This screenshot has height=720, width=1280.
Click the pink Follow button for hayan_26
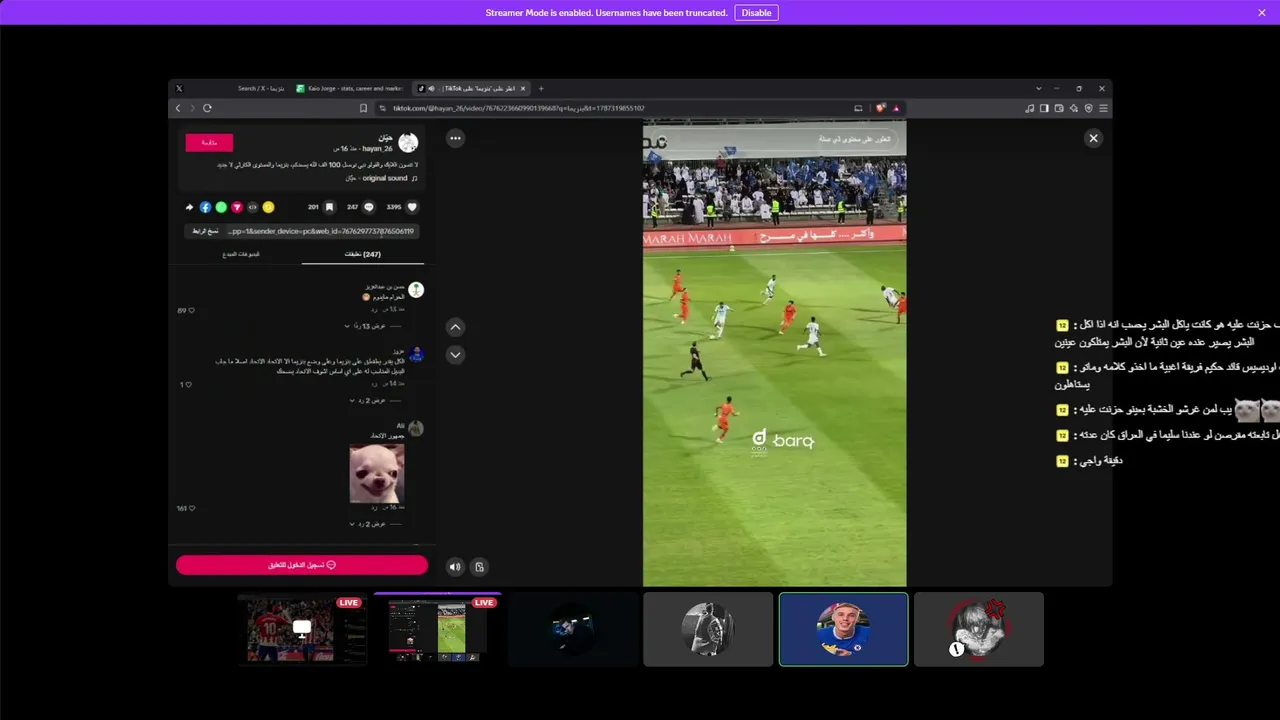[209, 142]
